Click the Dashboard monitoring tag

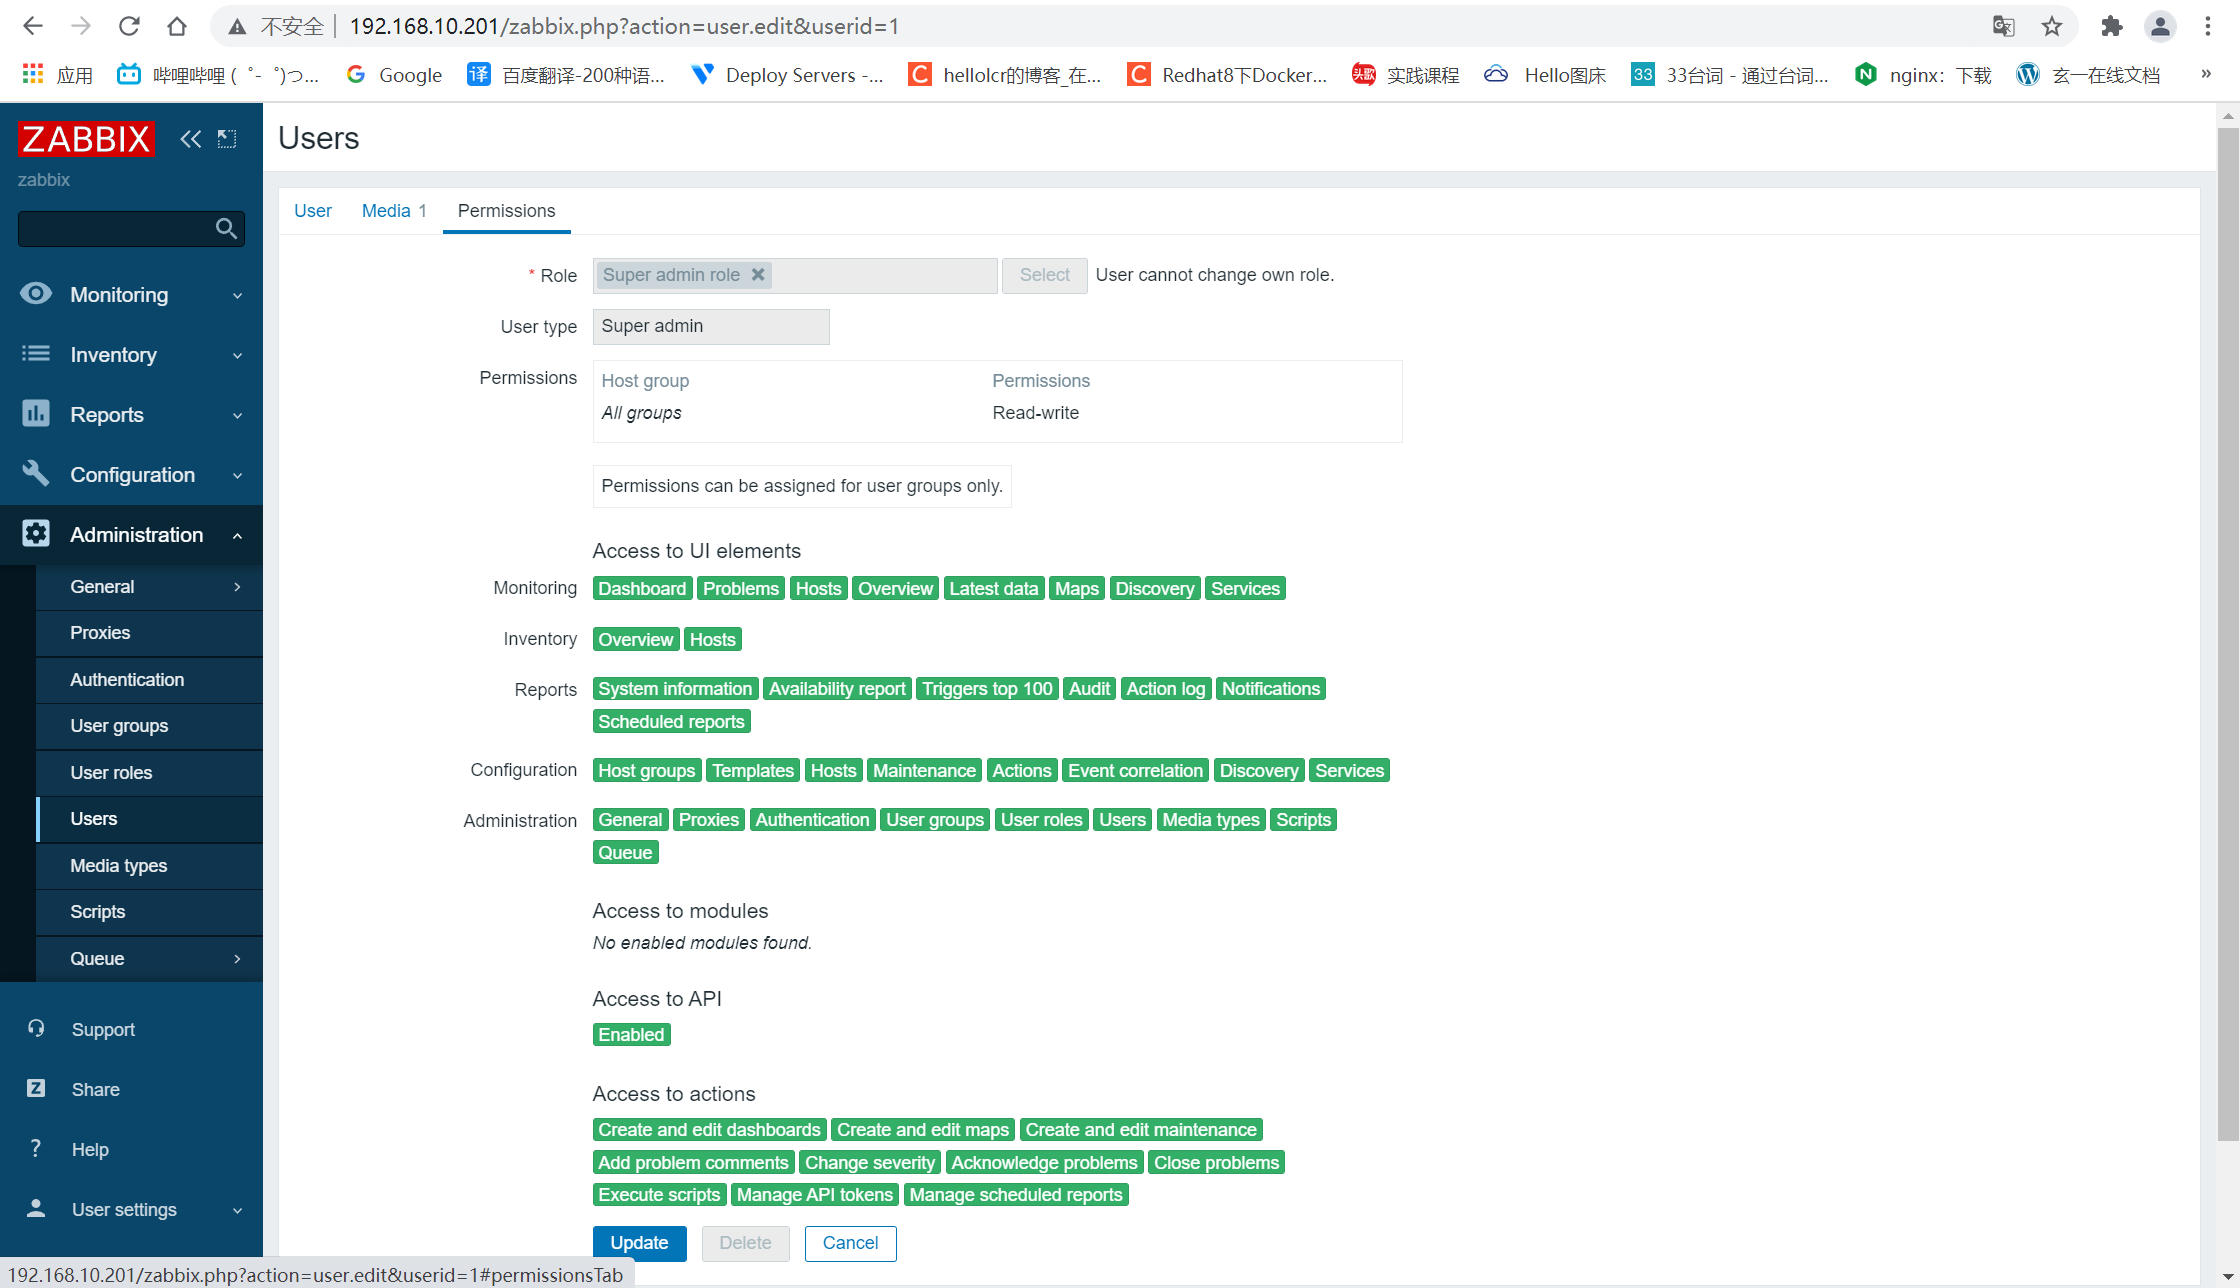[x=642, y=589]
